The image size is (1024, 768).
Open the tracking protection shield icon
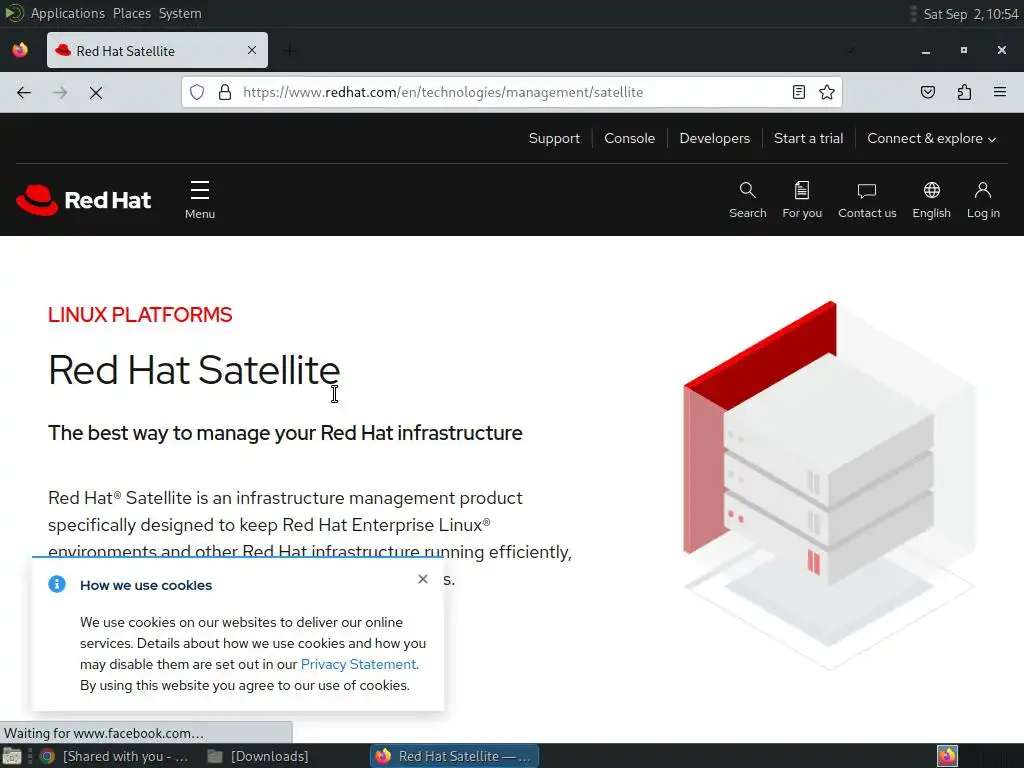pyautogui.click(x=197, y=92)
